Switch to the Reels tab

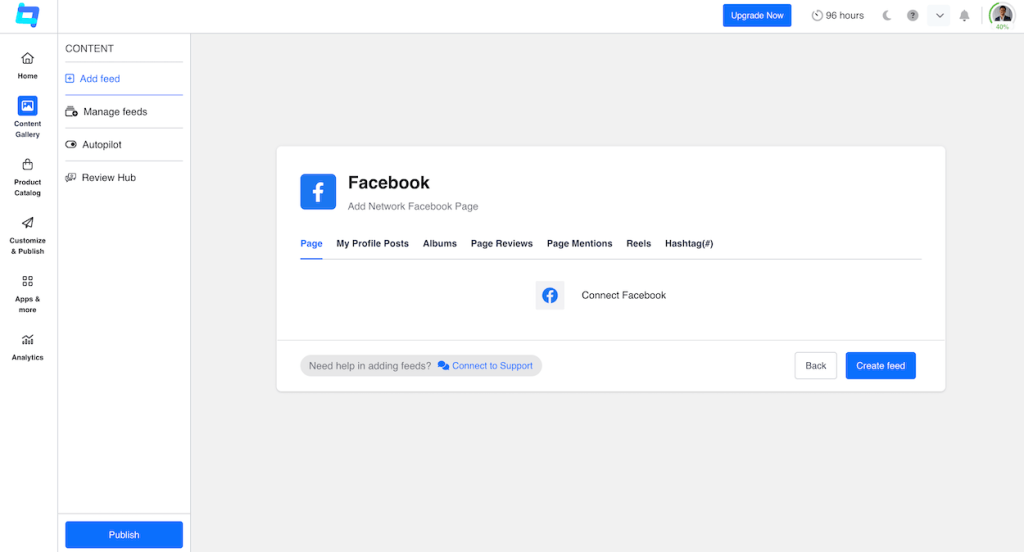pyautogui.click(x=639, y=244)
